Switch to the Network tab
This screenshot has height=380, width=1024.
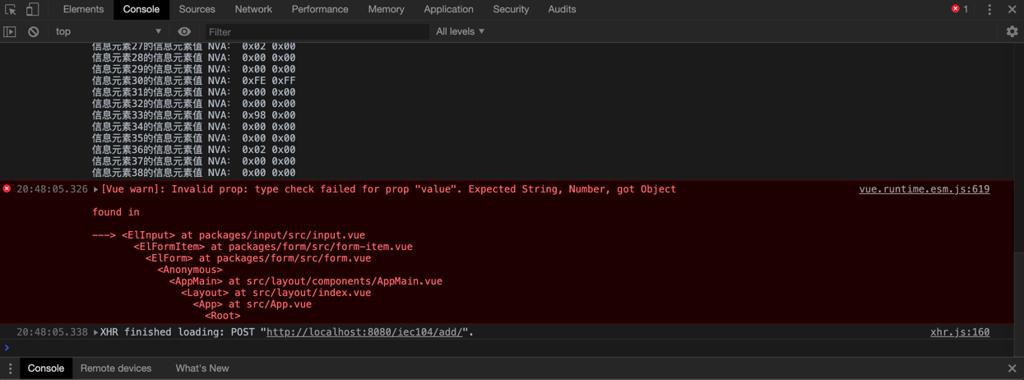coord(253,9)
